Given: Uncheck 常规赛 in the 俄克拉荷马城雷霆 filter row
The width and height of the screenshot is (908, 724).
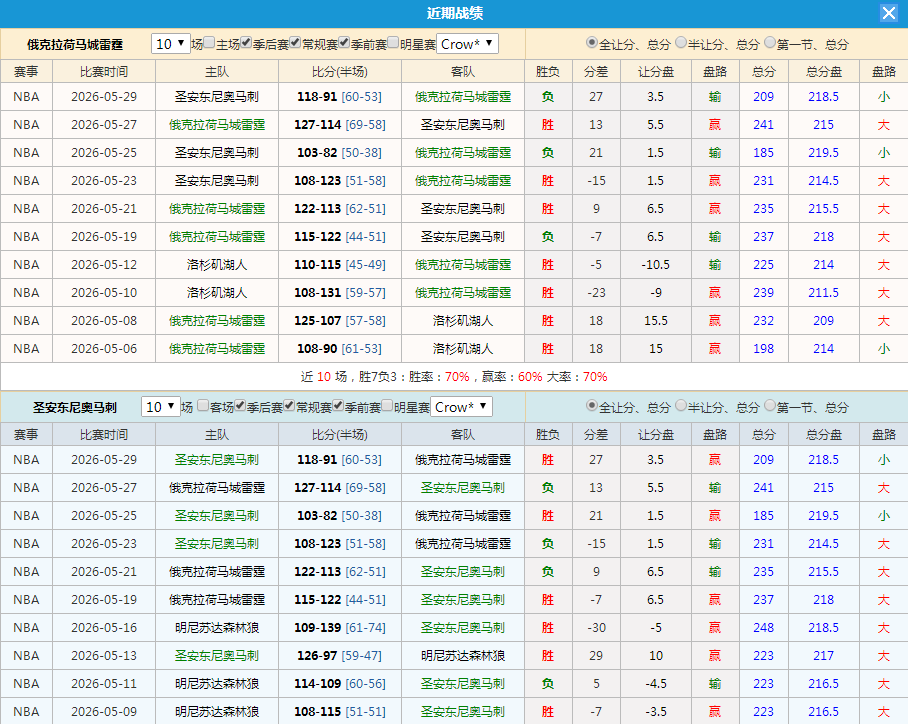Looking at the screenshot, I should [295, 42].
